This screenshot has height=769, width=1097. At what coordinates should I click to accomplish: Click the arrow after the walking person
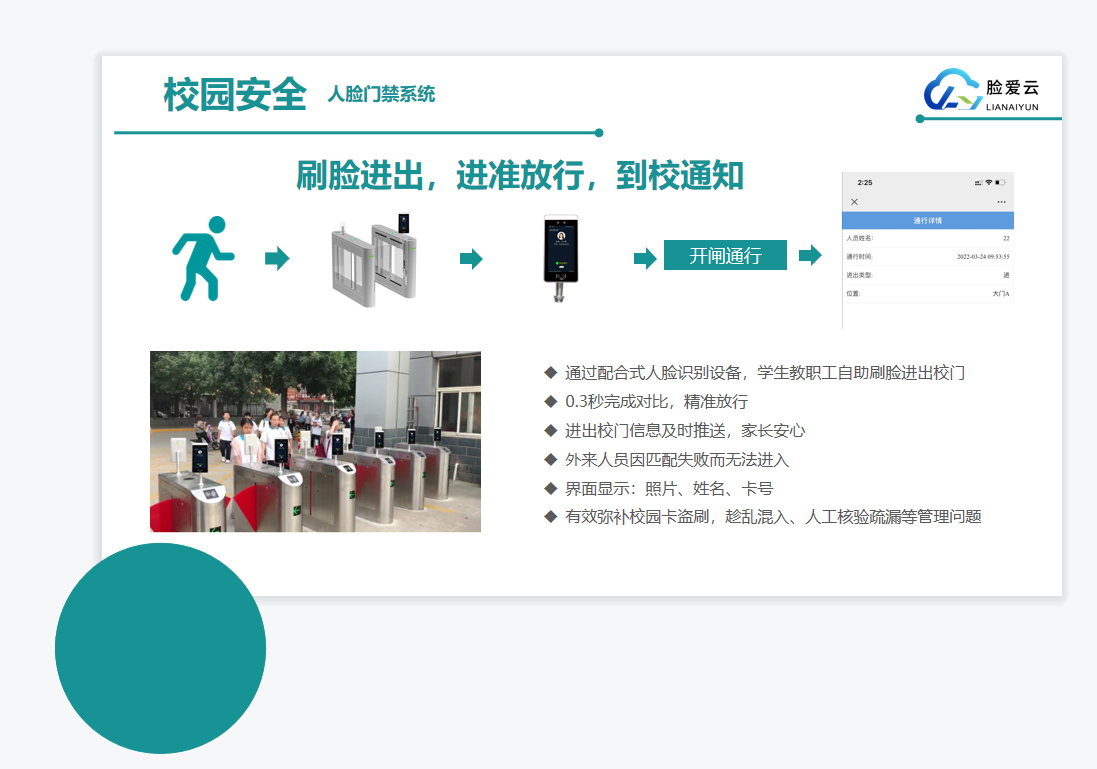point(277,259)
